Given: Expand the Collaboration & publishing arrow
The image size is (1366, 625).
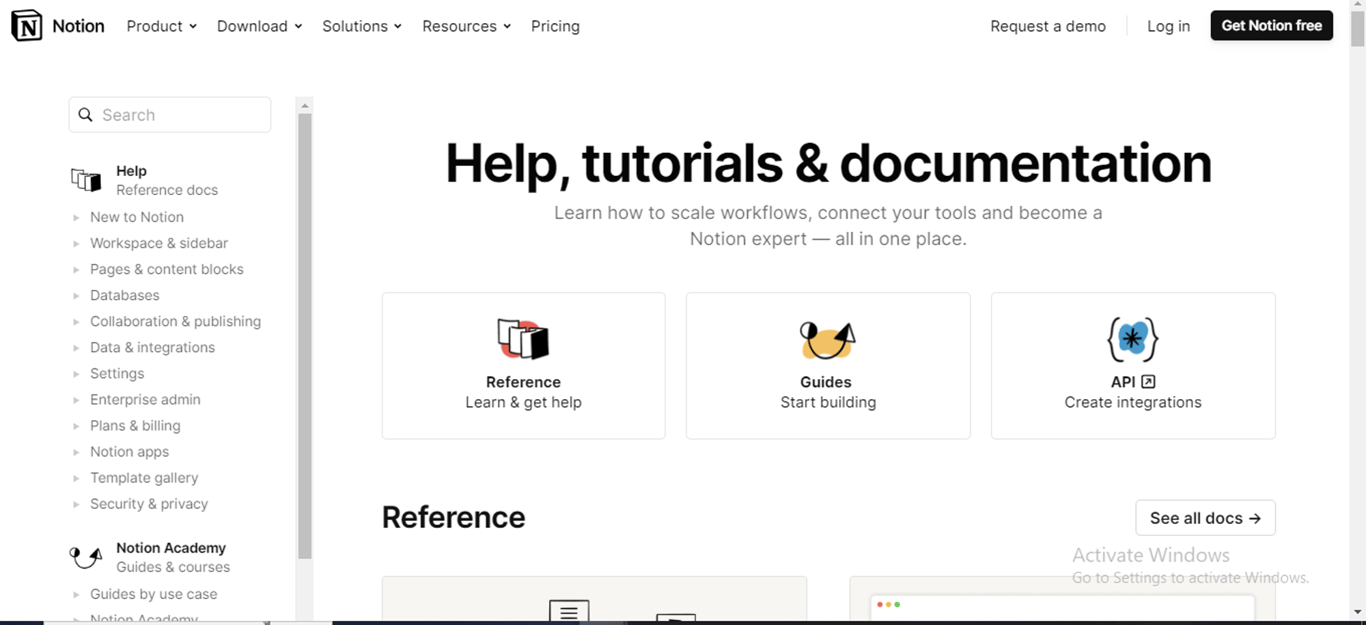Looking at the screenshot, I should tap(76, 321).
